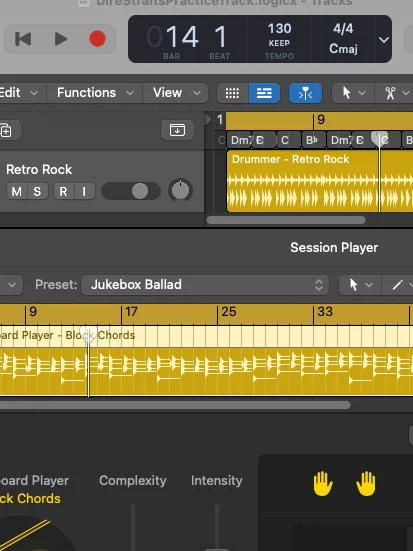
Task: Click the duplicate track icon
Action: point(7,130)
